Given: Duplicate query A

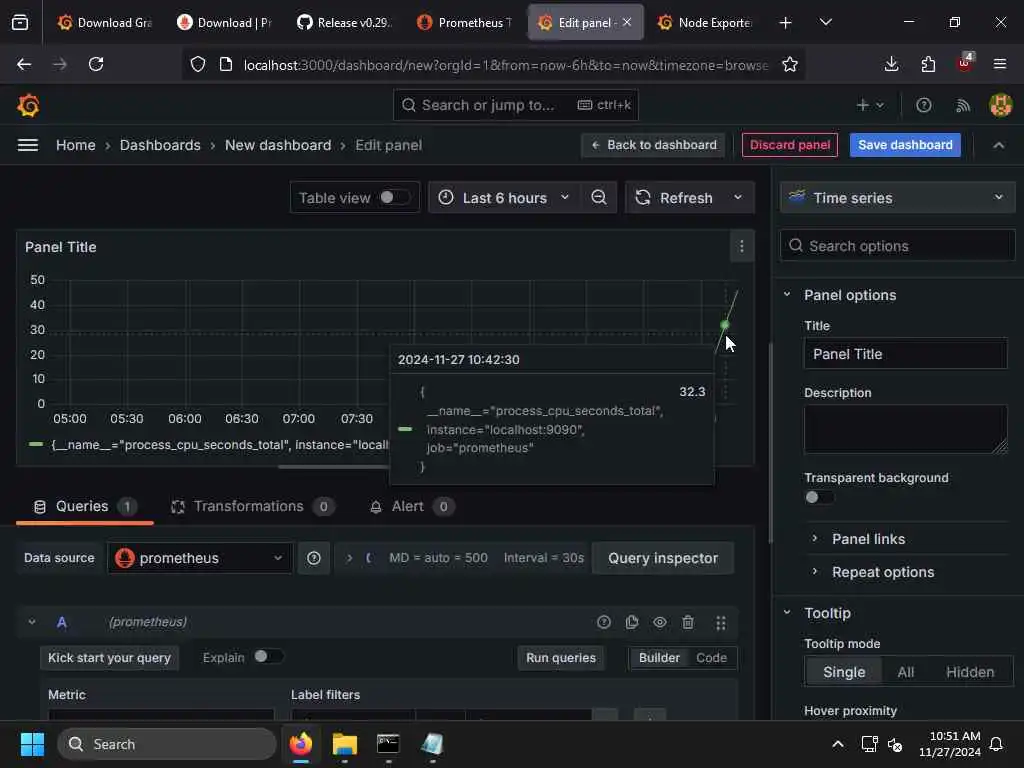Looking at the screenshot, I should [632, 622].
